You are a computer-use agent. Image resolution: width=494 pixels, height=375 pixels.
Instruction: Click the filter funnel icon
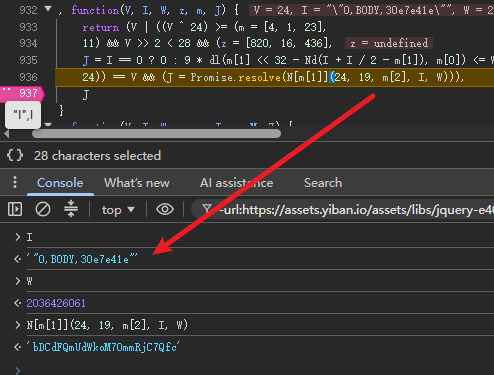pos(207,209)
